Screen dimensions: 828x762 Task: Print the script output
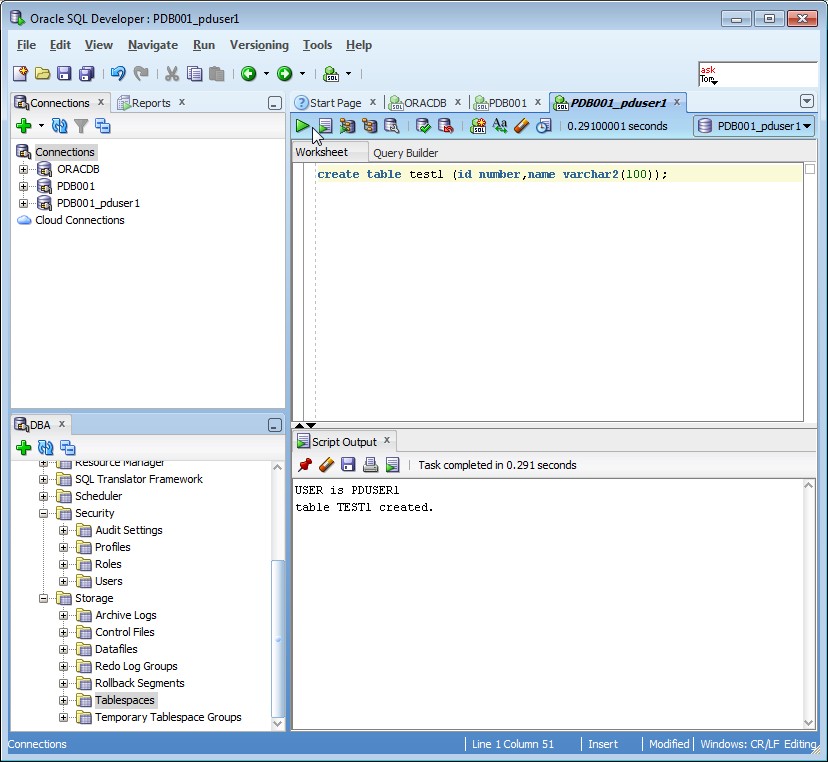tap(369, 465)
